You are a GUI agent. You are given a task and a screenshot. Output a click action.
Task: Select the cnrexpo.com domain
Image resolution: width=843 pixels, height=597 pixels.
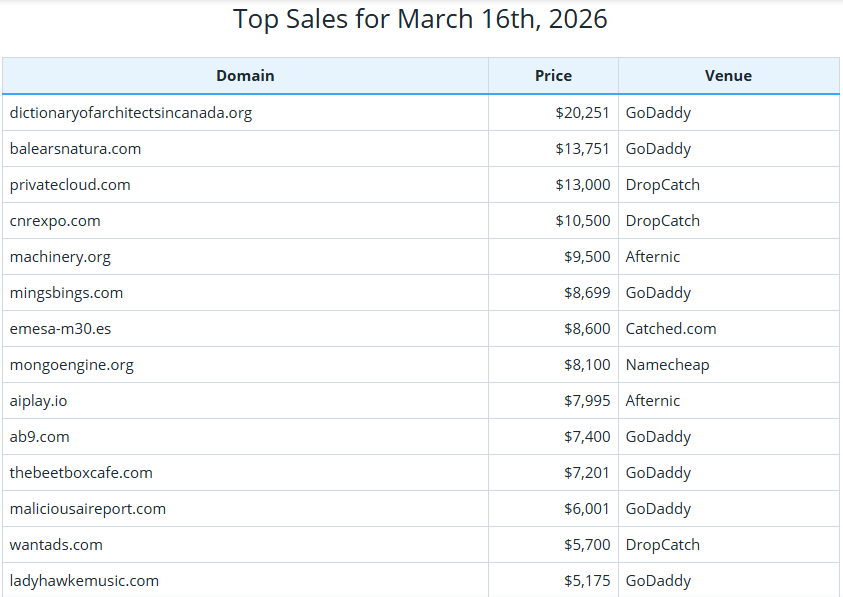[54, 220]
